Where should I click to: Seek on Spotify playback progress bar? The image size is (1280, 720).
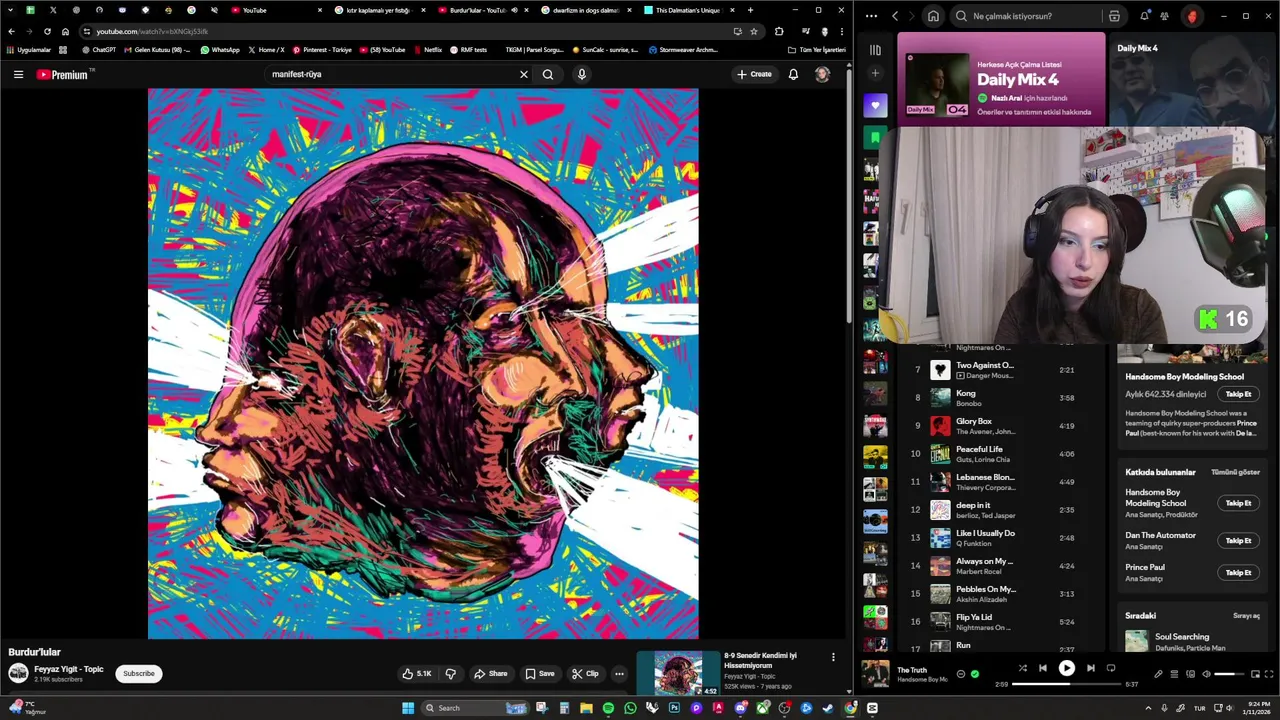click(x=1066, y=685)
